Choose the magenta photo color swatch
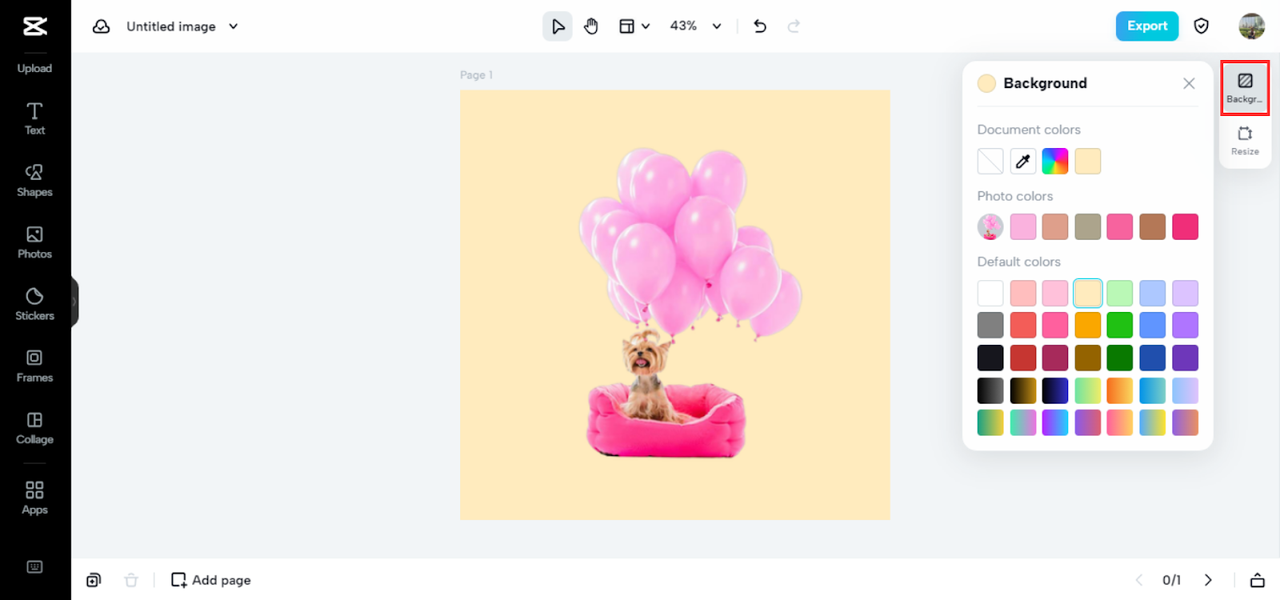The width and height of the screenshot is (1280, 600). (1185, 227)
